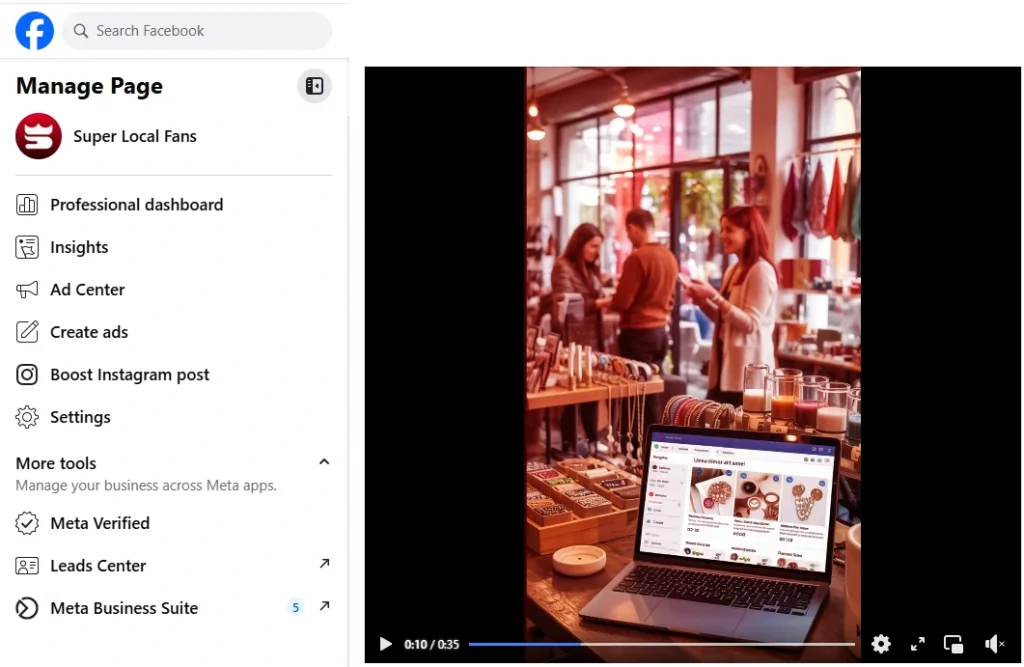The image size is (1024, 667).
Task: Mute the video audio
Action: (995, 644)
